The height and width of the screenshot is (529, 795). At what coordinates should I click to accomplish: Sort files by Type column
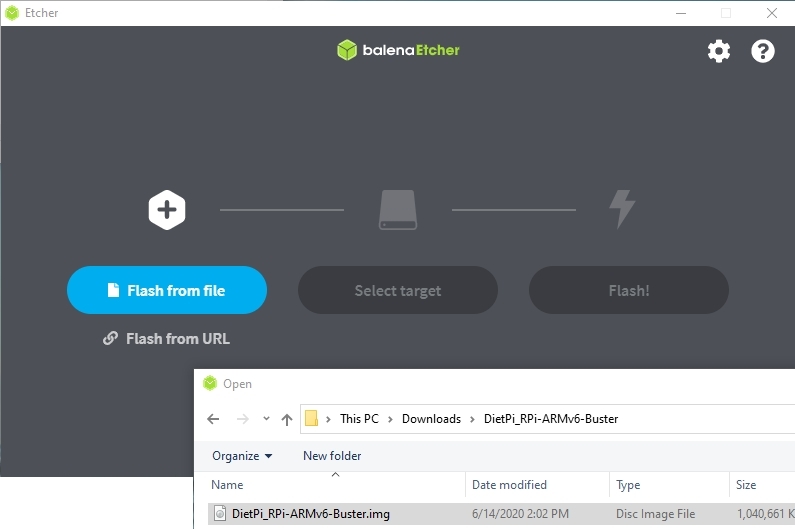pos(669,485)
